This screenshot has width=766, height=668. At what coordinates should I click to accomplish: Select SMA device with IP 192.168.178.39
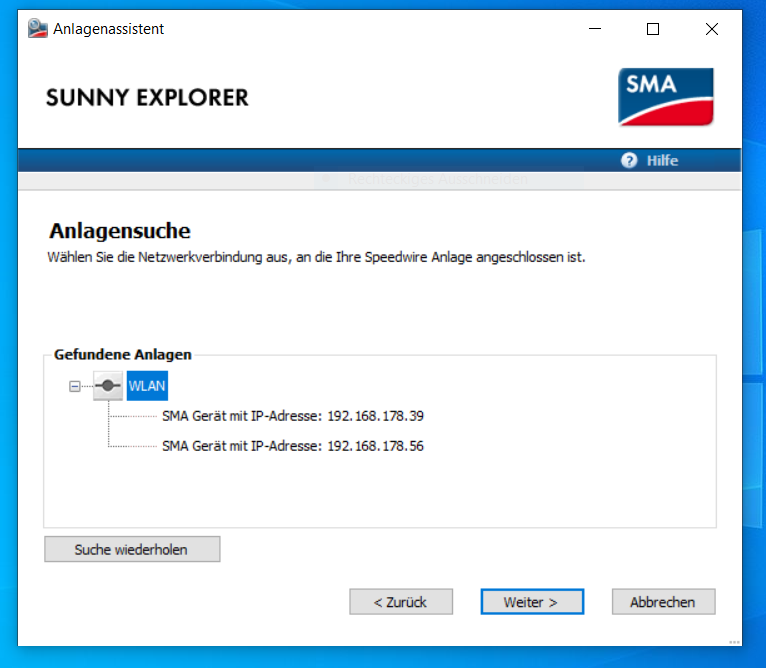point(293,416)
